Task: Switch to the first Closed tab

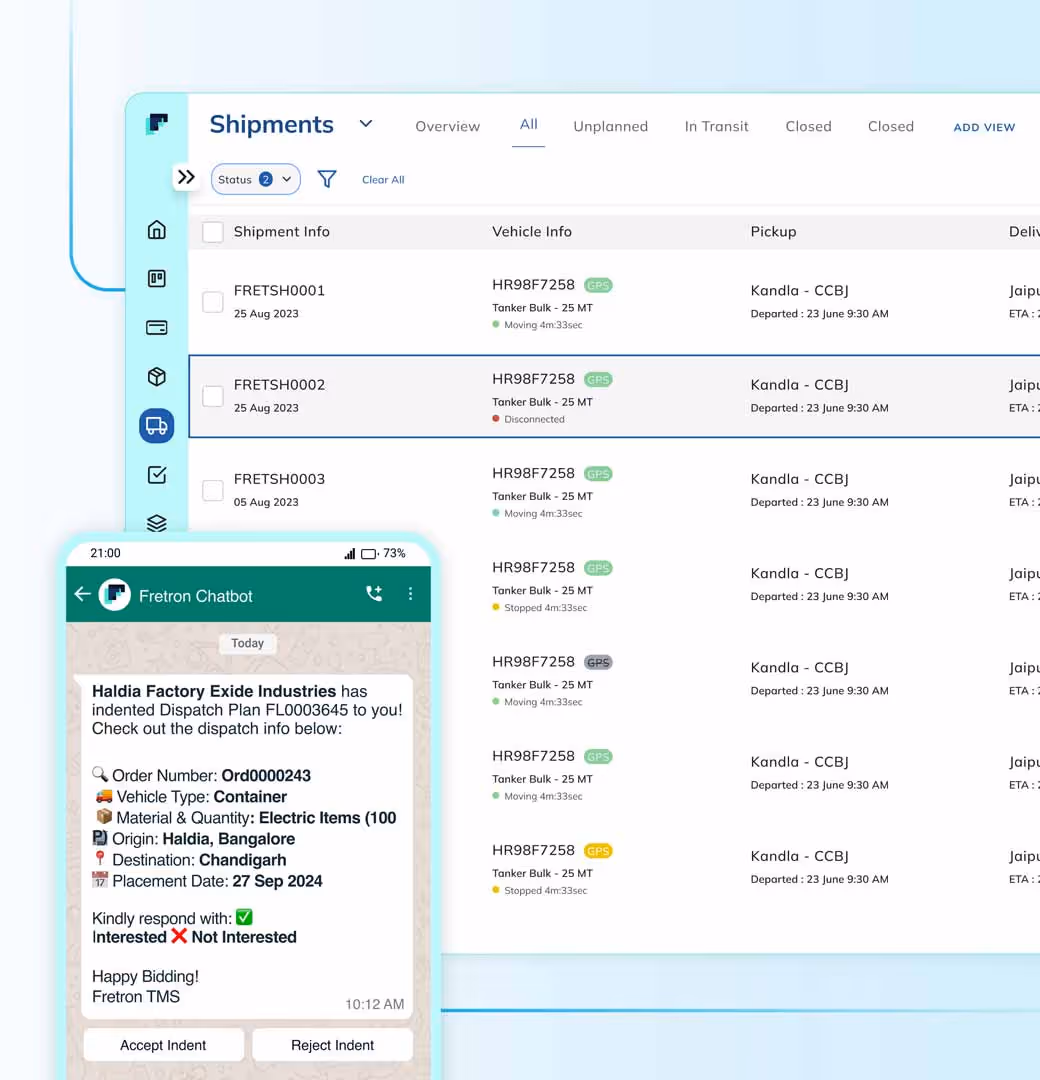Action: 809,126
